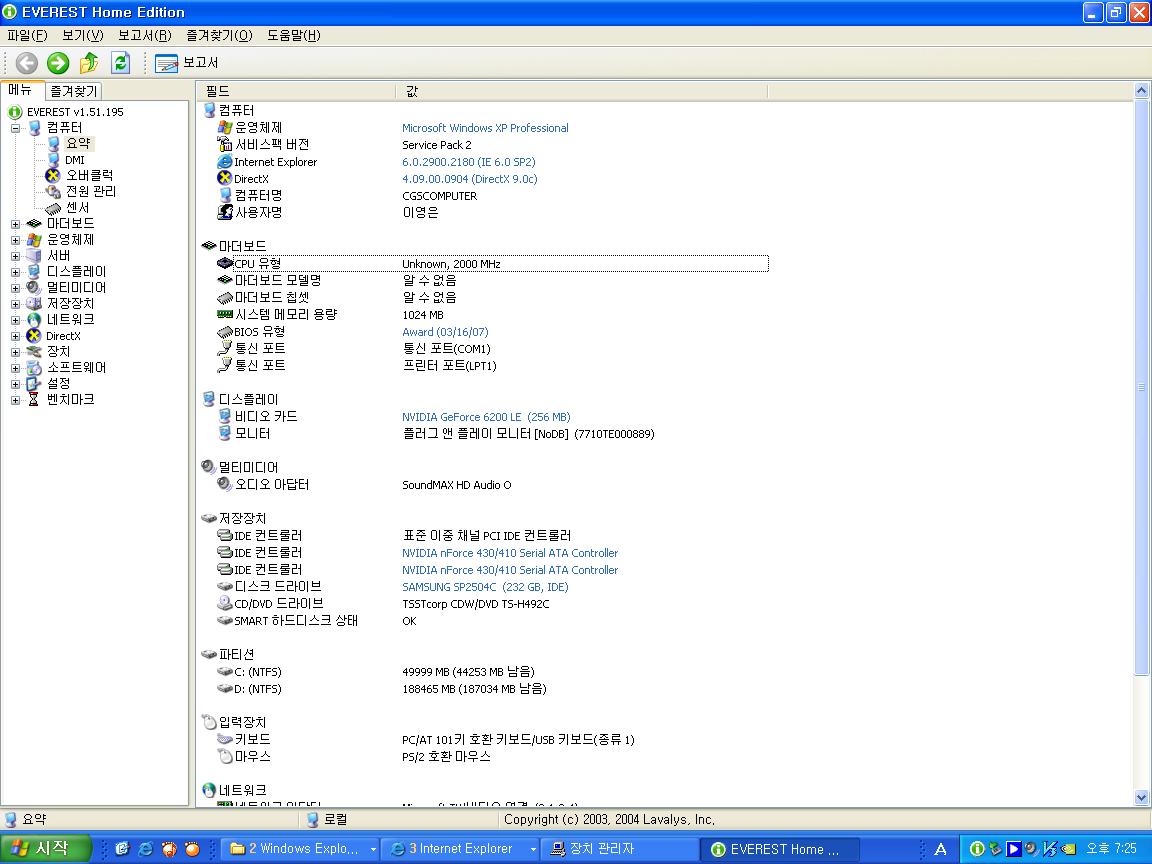Click the vertical scrollbar up arrow
The width and height of the screenshot is (1152, 864).
pyautogui.click(x=1141, y=91)
